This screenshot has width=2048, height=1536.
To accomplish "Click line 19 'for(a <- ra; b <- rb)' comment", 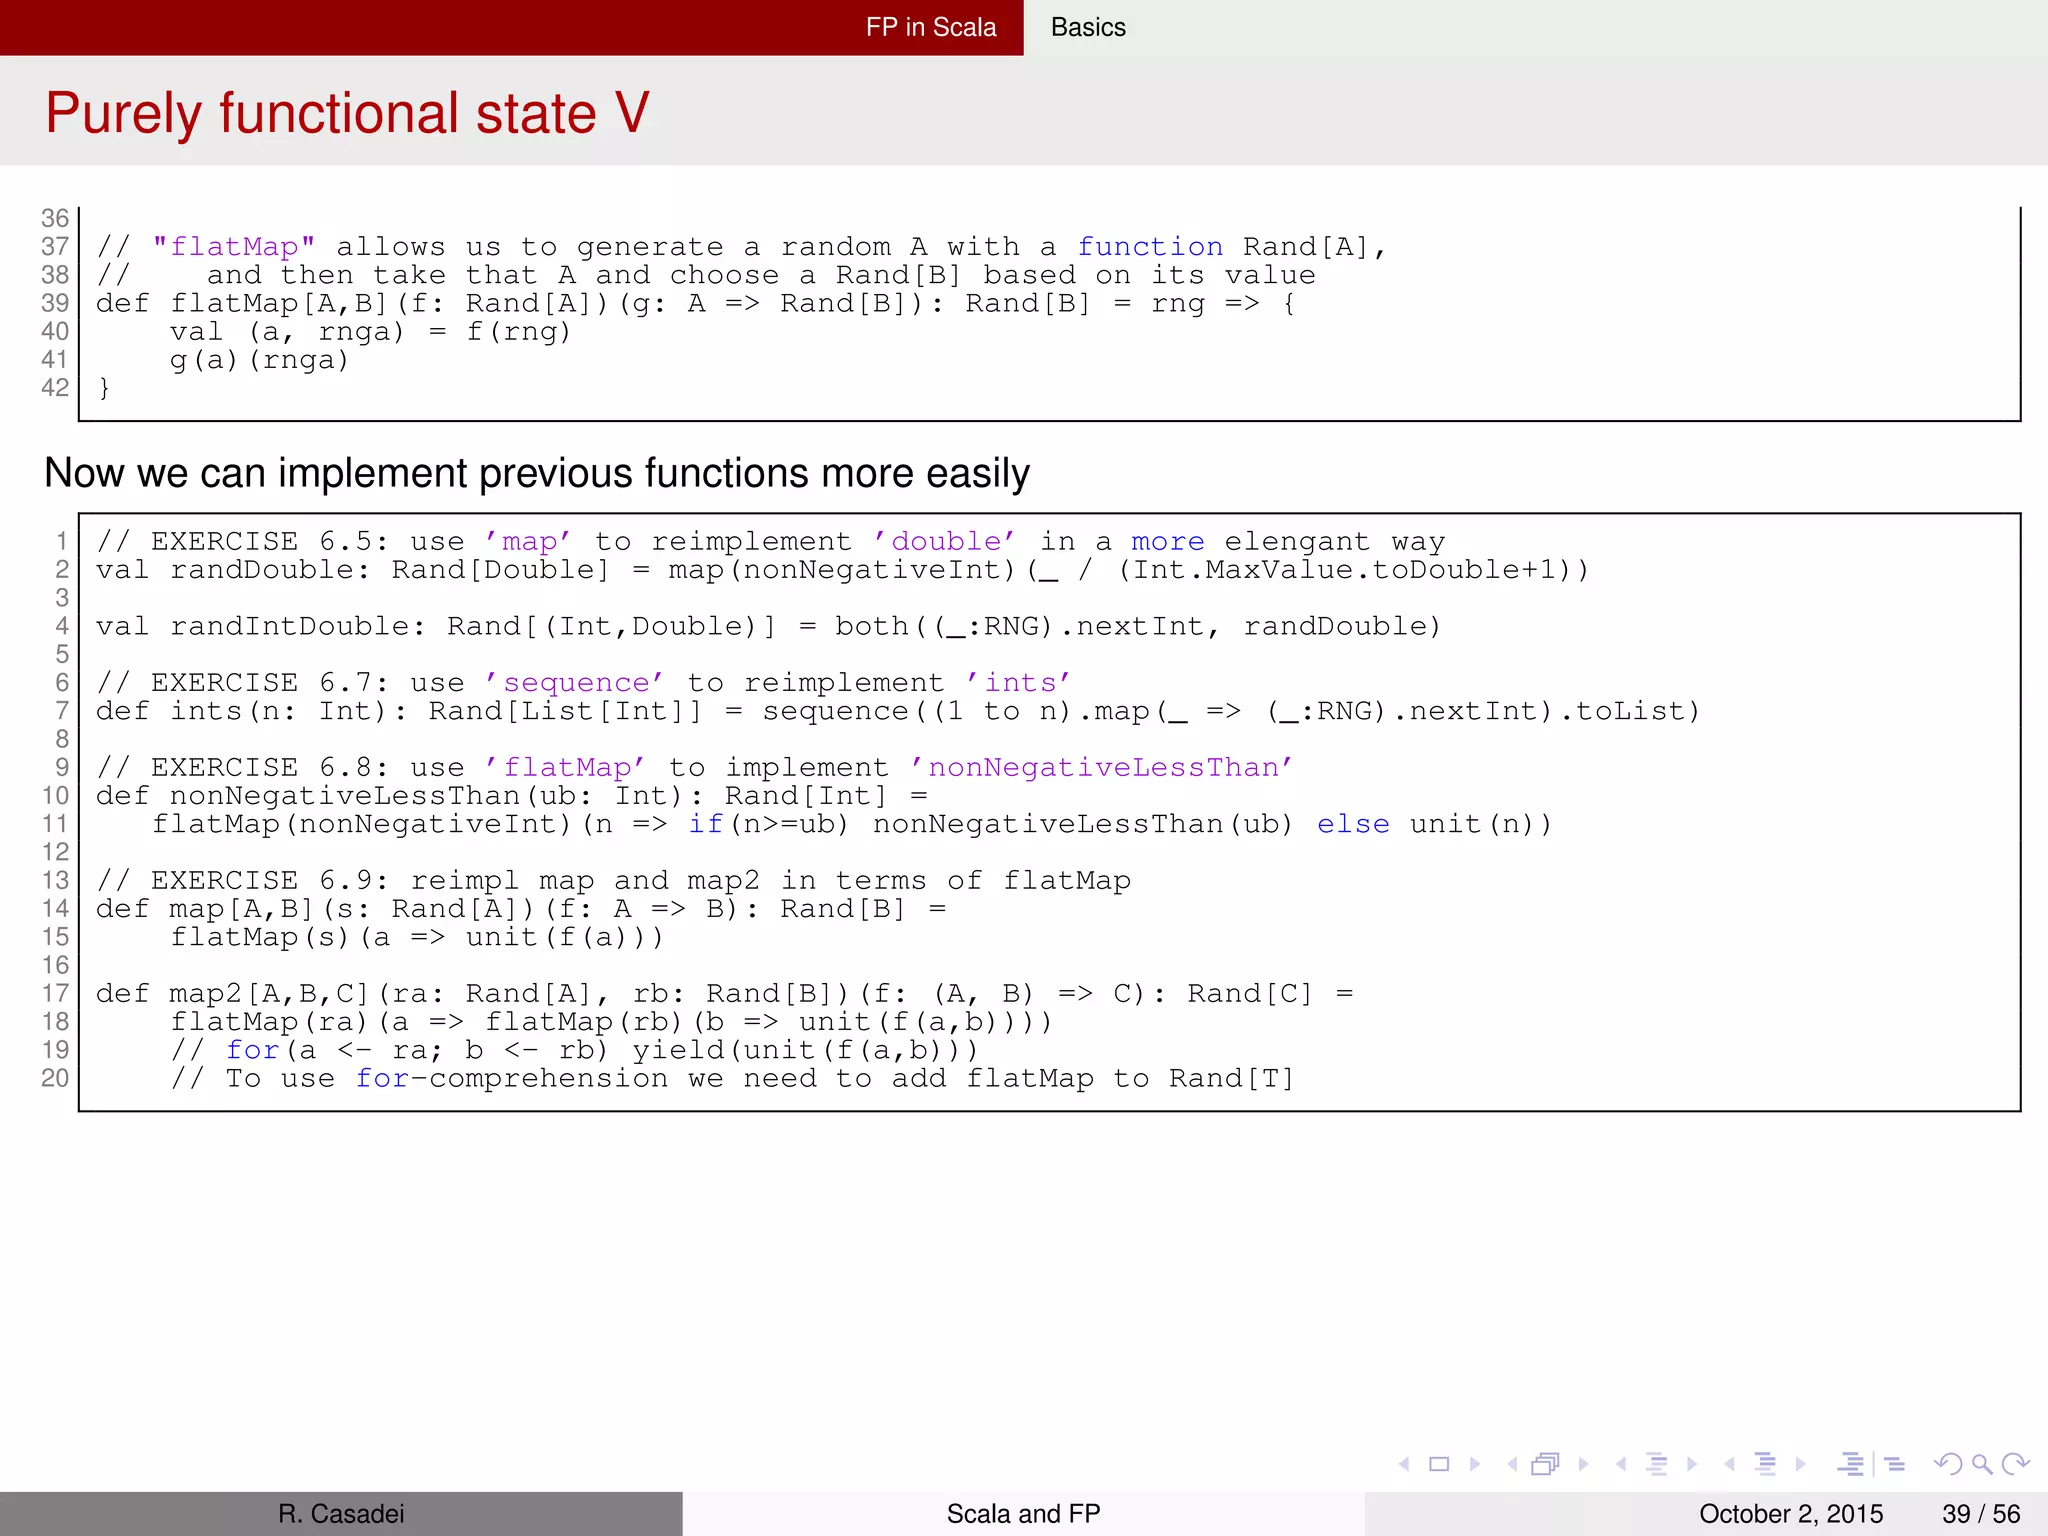I will click(x=574, y=1050).
